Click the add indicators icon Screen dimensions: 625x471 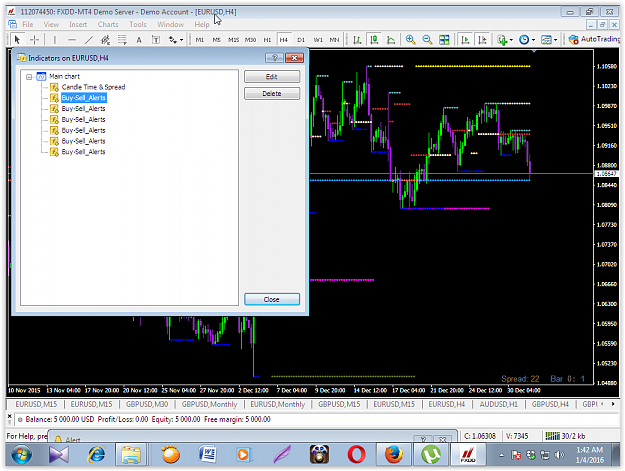pyautogui.click(x=502, y=39)
